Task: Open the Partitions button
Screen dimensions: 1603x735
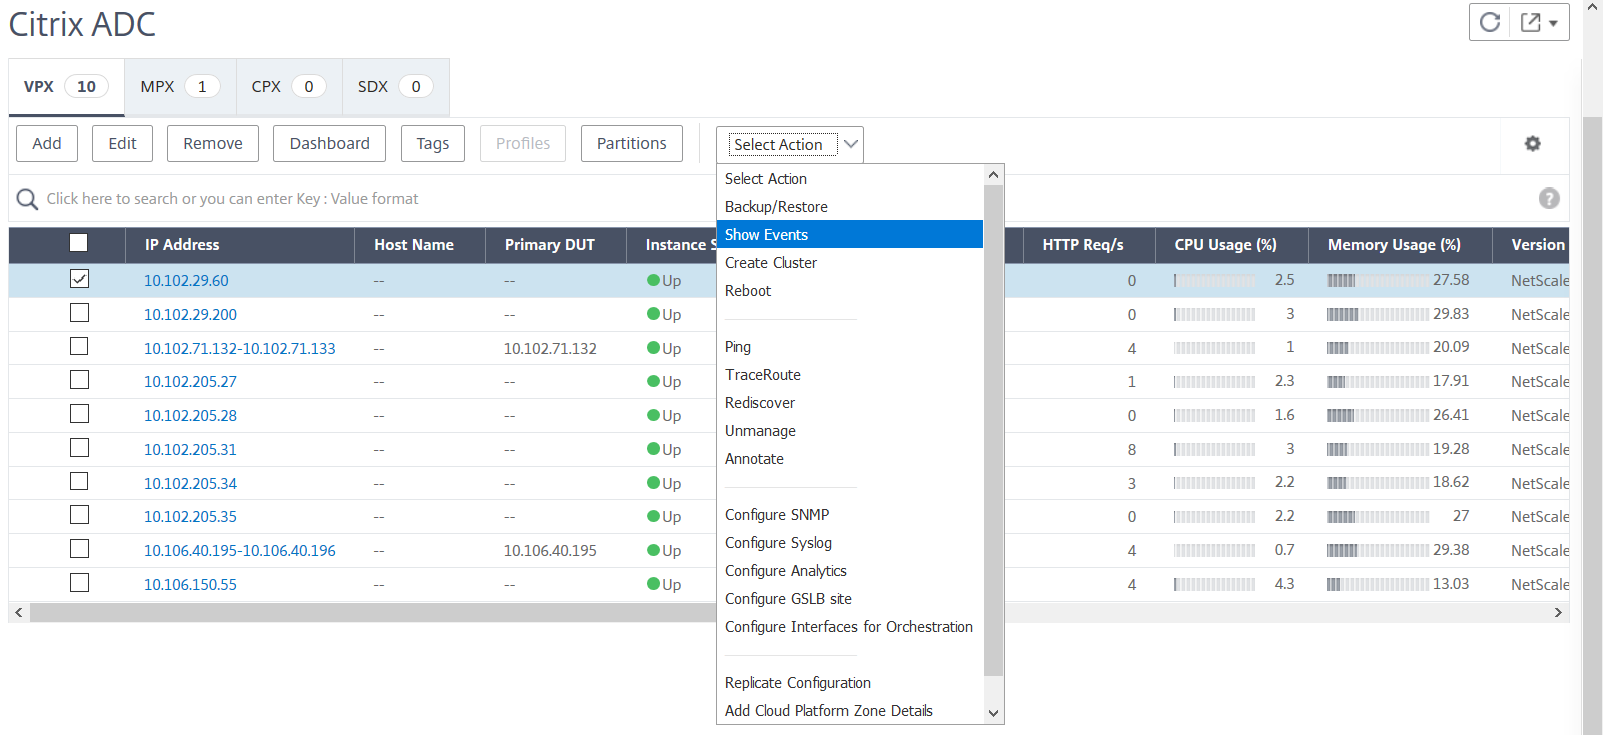Action: pyautogui.click(x=632, y=143)
